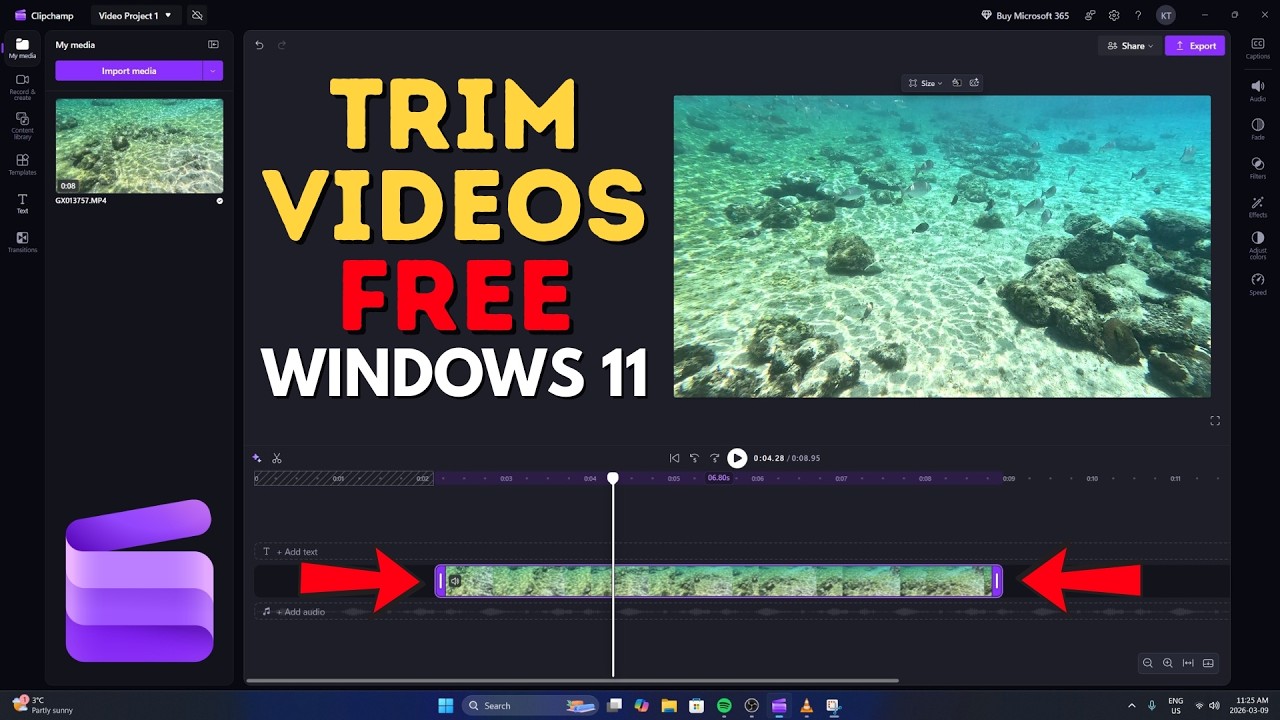The width and height of the screenshot is (1280, 720).
Task: Click the AI image icon beside Size
Action: point(975,83)
